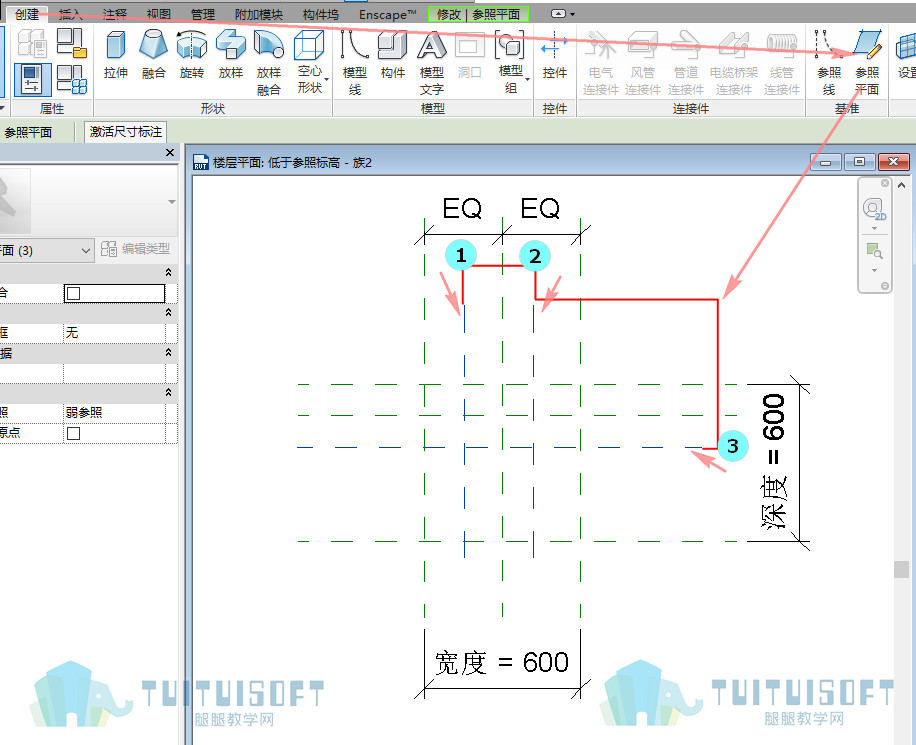Image resolution: width=916 pixels, height=745 pixels.
Task: Select the 拉伸 extrusion tool
Action: [116, 55]
